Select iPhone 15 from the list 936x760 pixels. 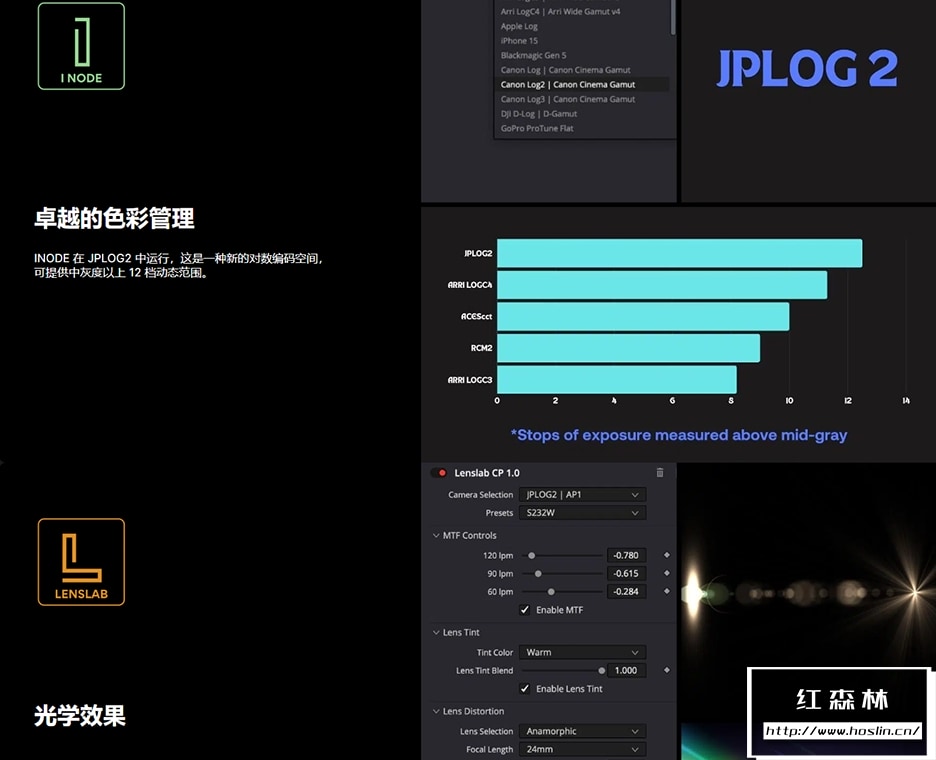(519, 41)
